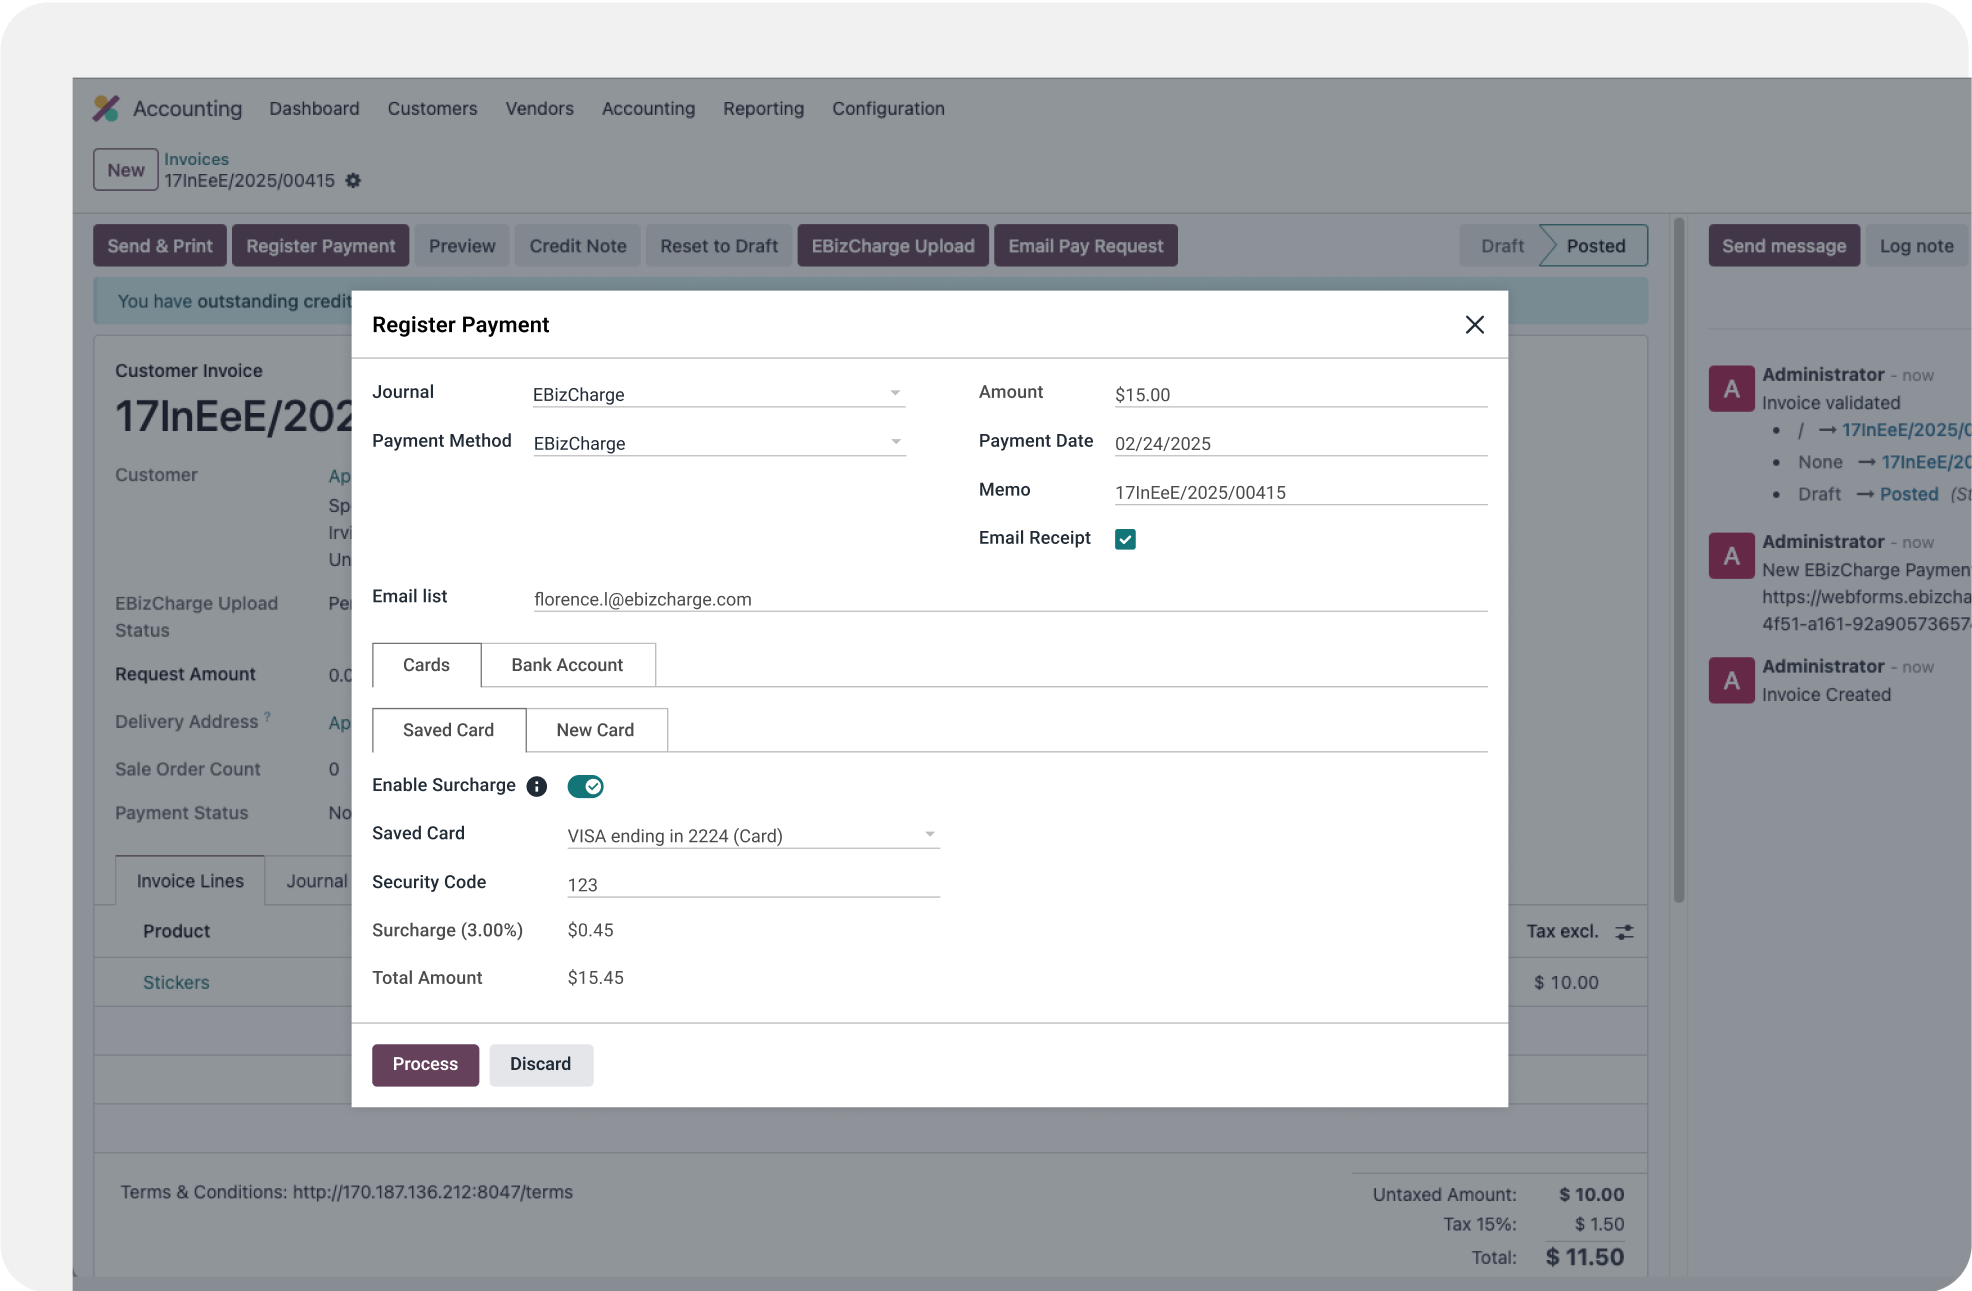
Task: Open the Configuration menu
Action: pyautogui.click(x=888, y=108)
